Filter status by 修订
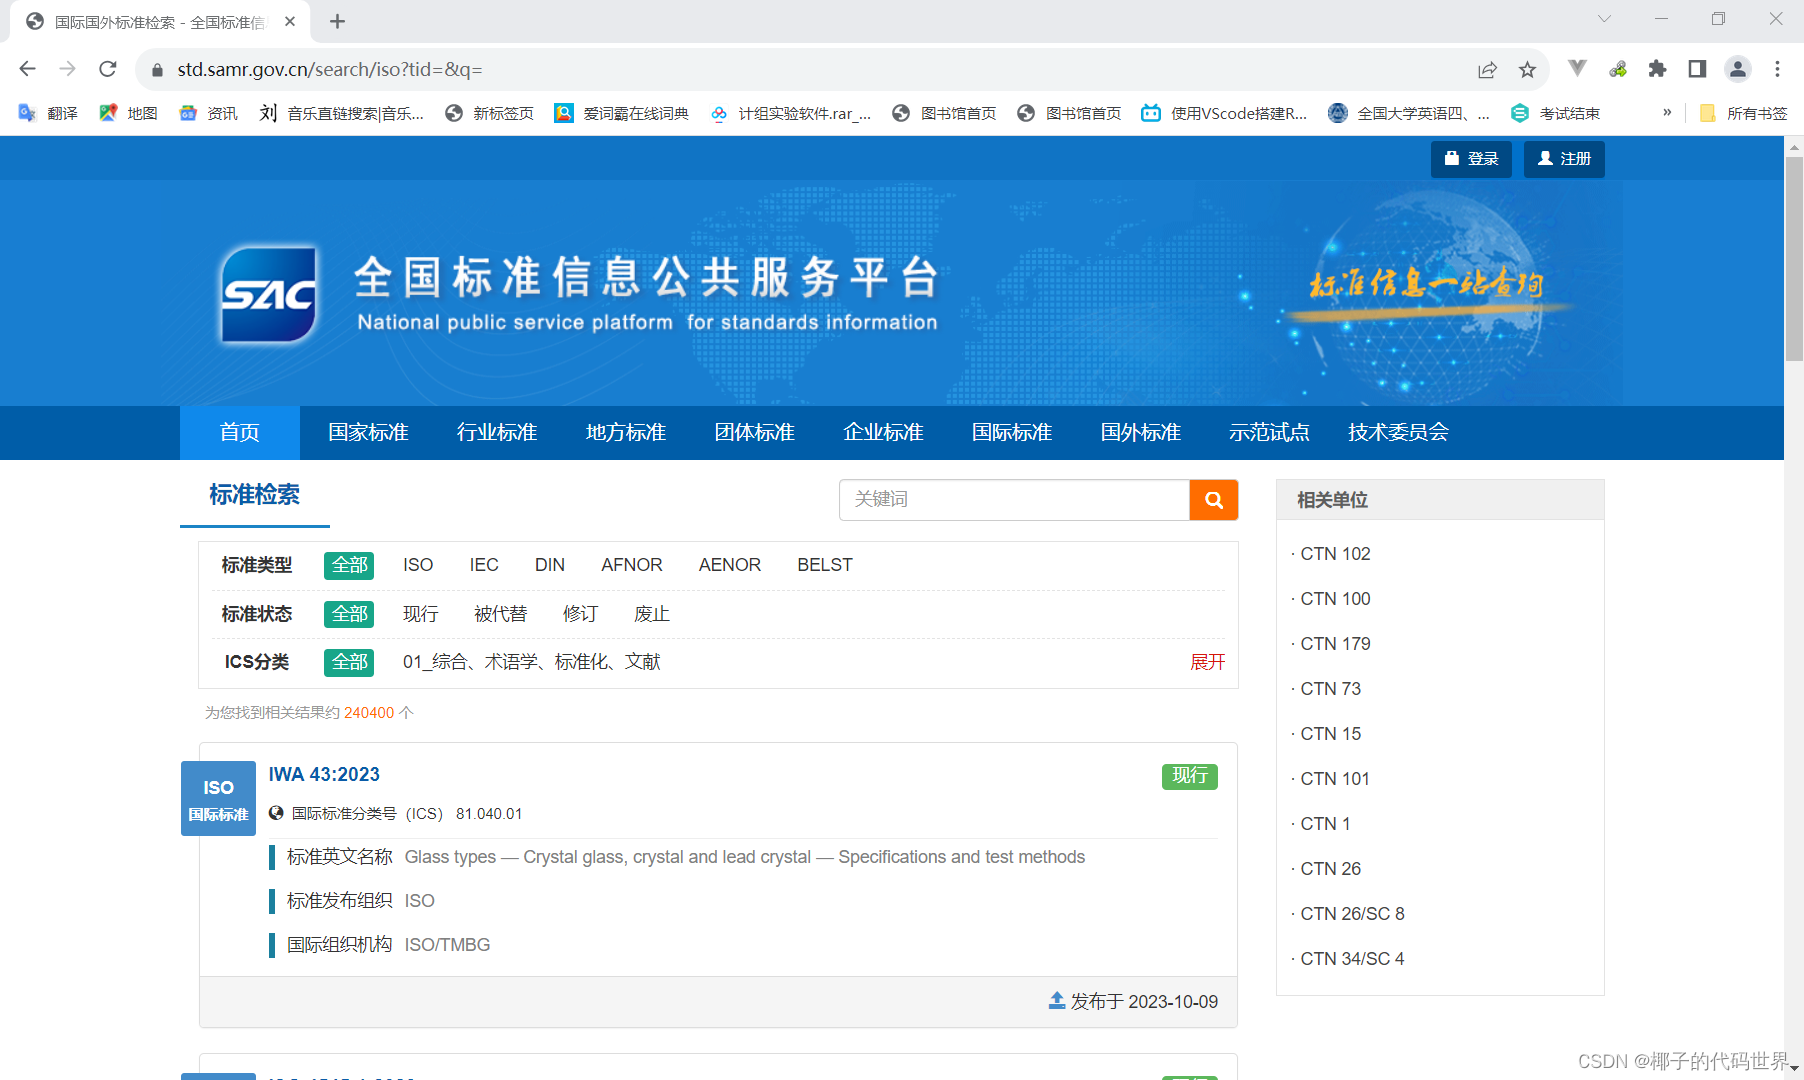The width and height of the screenshot is (1804, 1080). (581, 614)
